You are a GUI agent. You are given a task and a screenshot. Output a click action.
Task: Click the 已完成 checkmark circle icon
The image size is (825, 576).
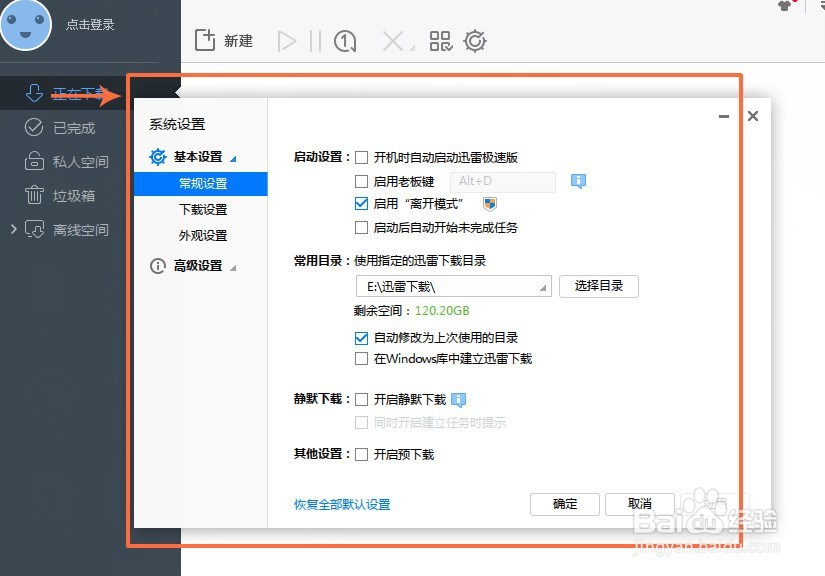(x=34, y=127)
